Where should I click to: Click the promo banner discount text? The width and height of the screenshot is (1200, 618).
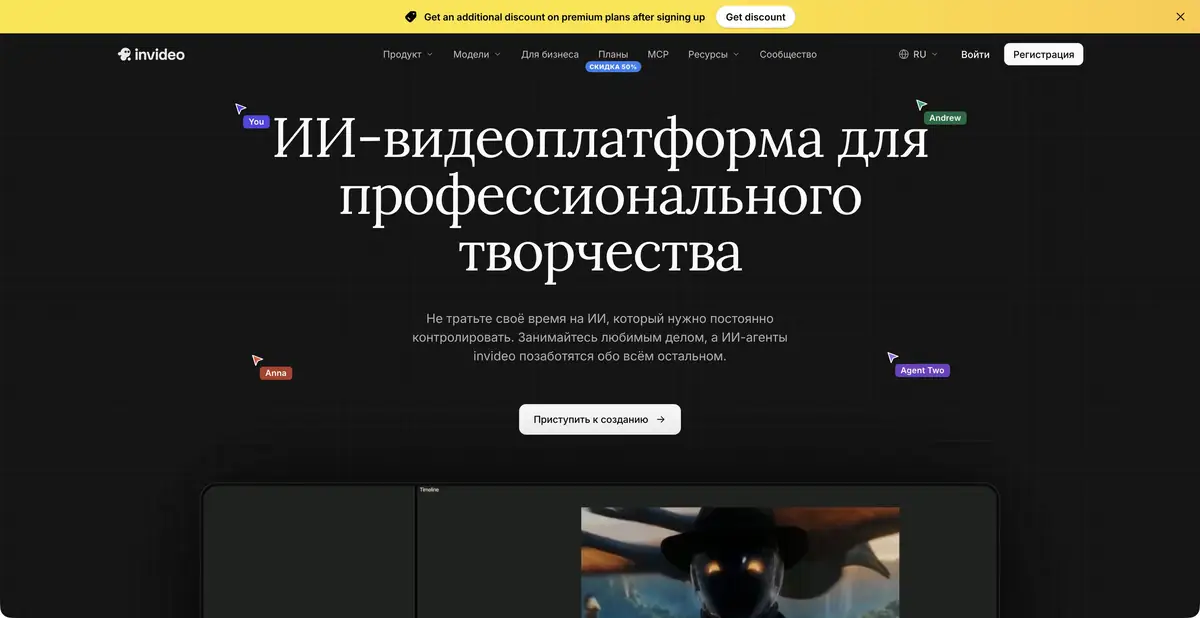(x=564, y=17)
